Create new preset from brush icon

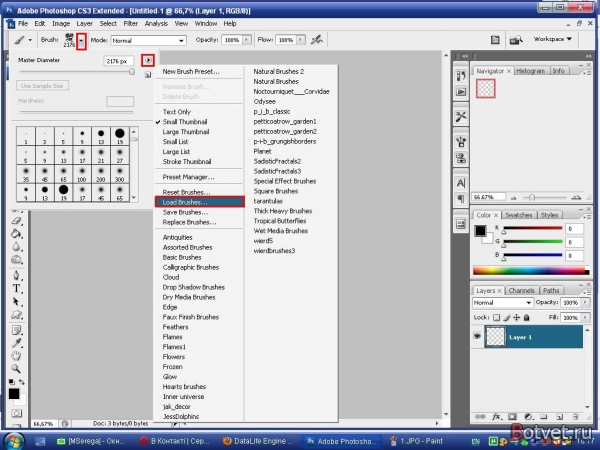(x=148, y=75)
